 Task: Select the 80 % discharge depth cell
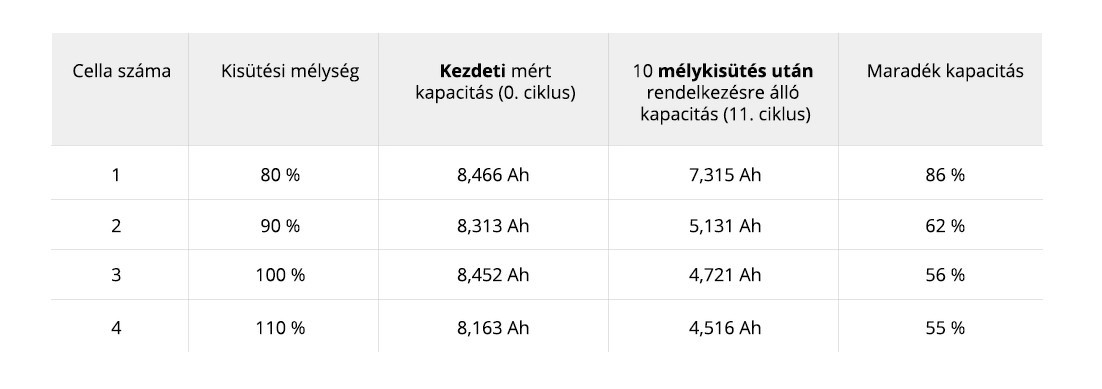(x=280, y=175)
